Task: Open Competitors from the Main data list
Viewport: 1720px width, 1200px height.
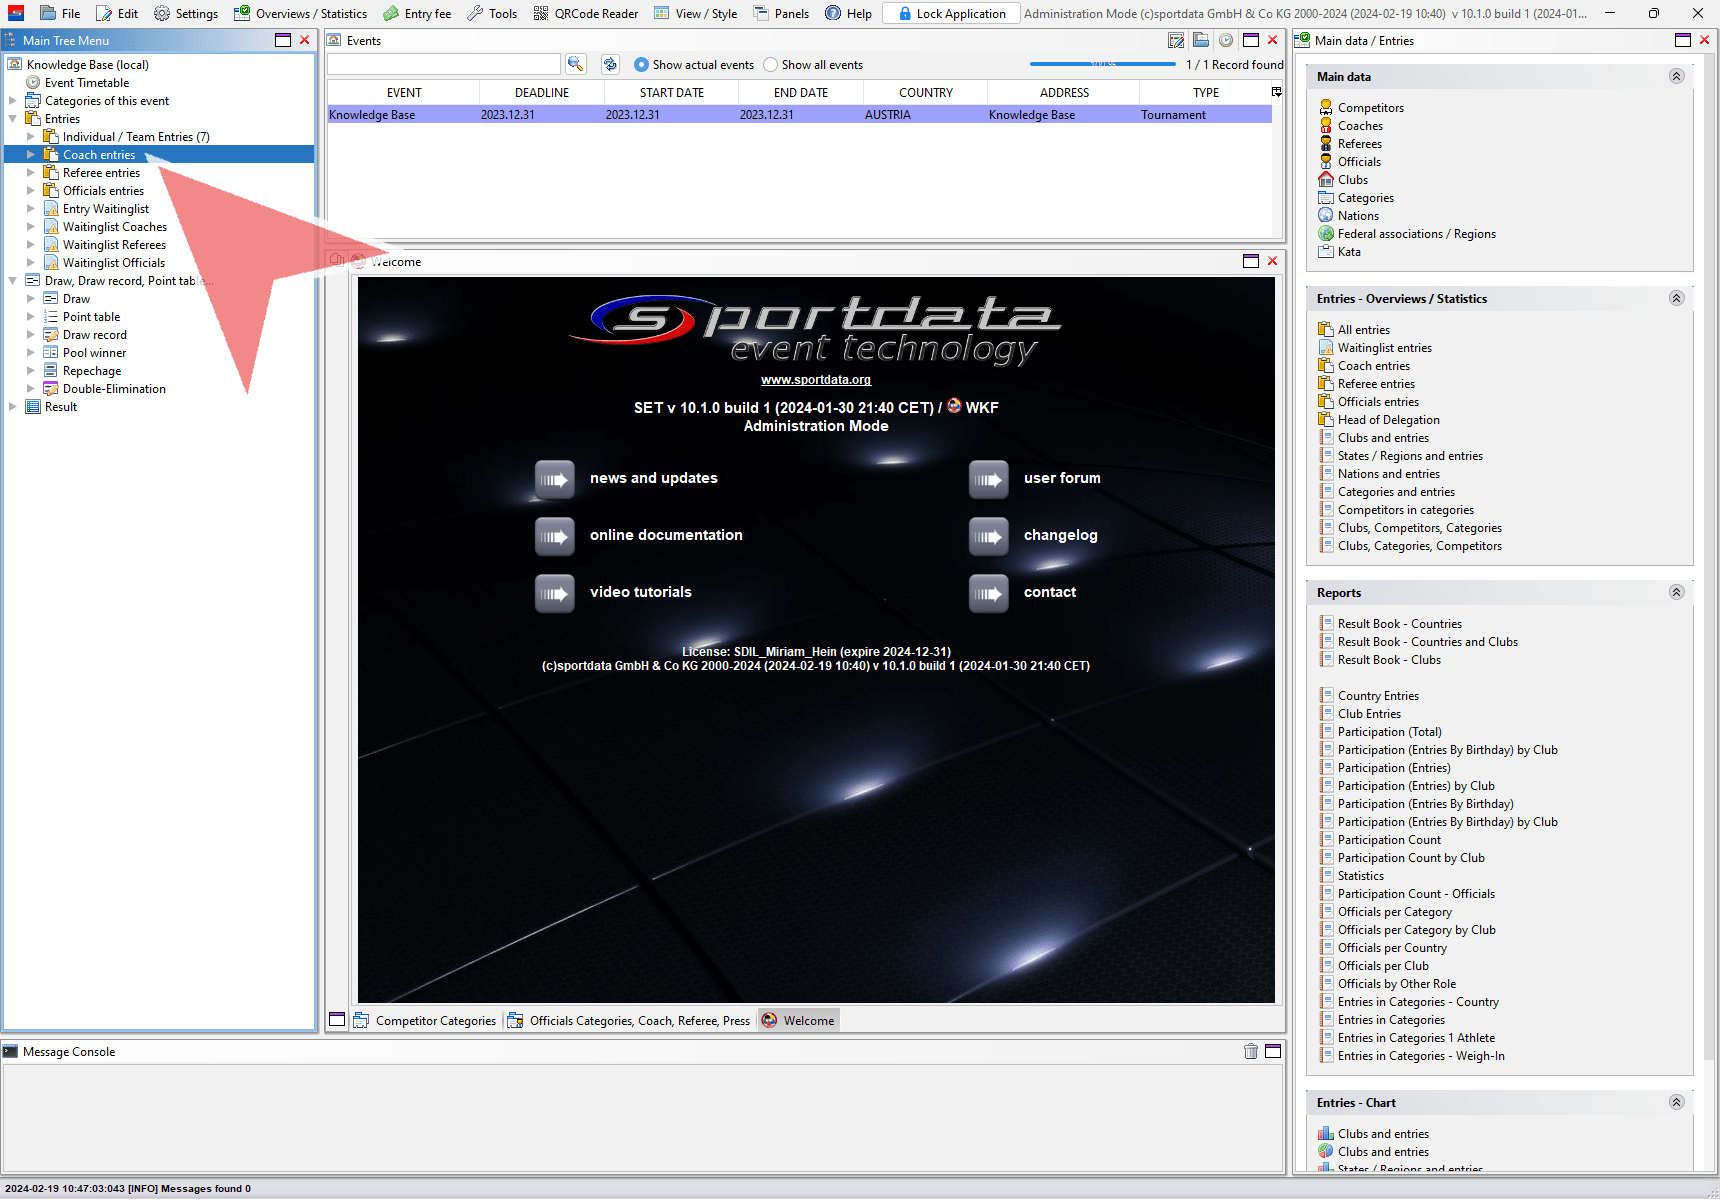Action: 1370,108
